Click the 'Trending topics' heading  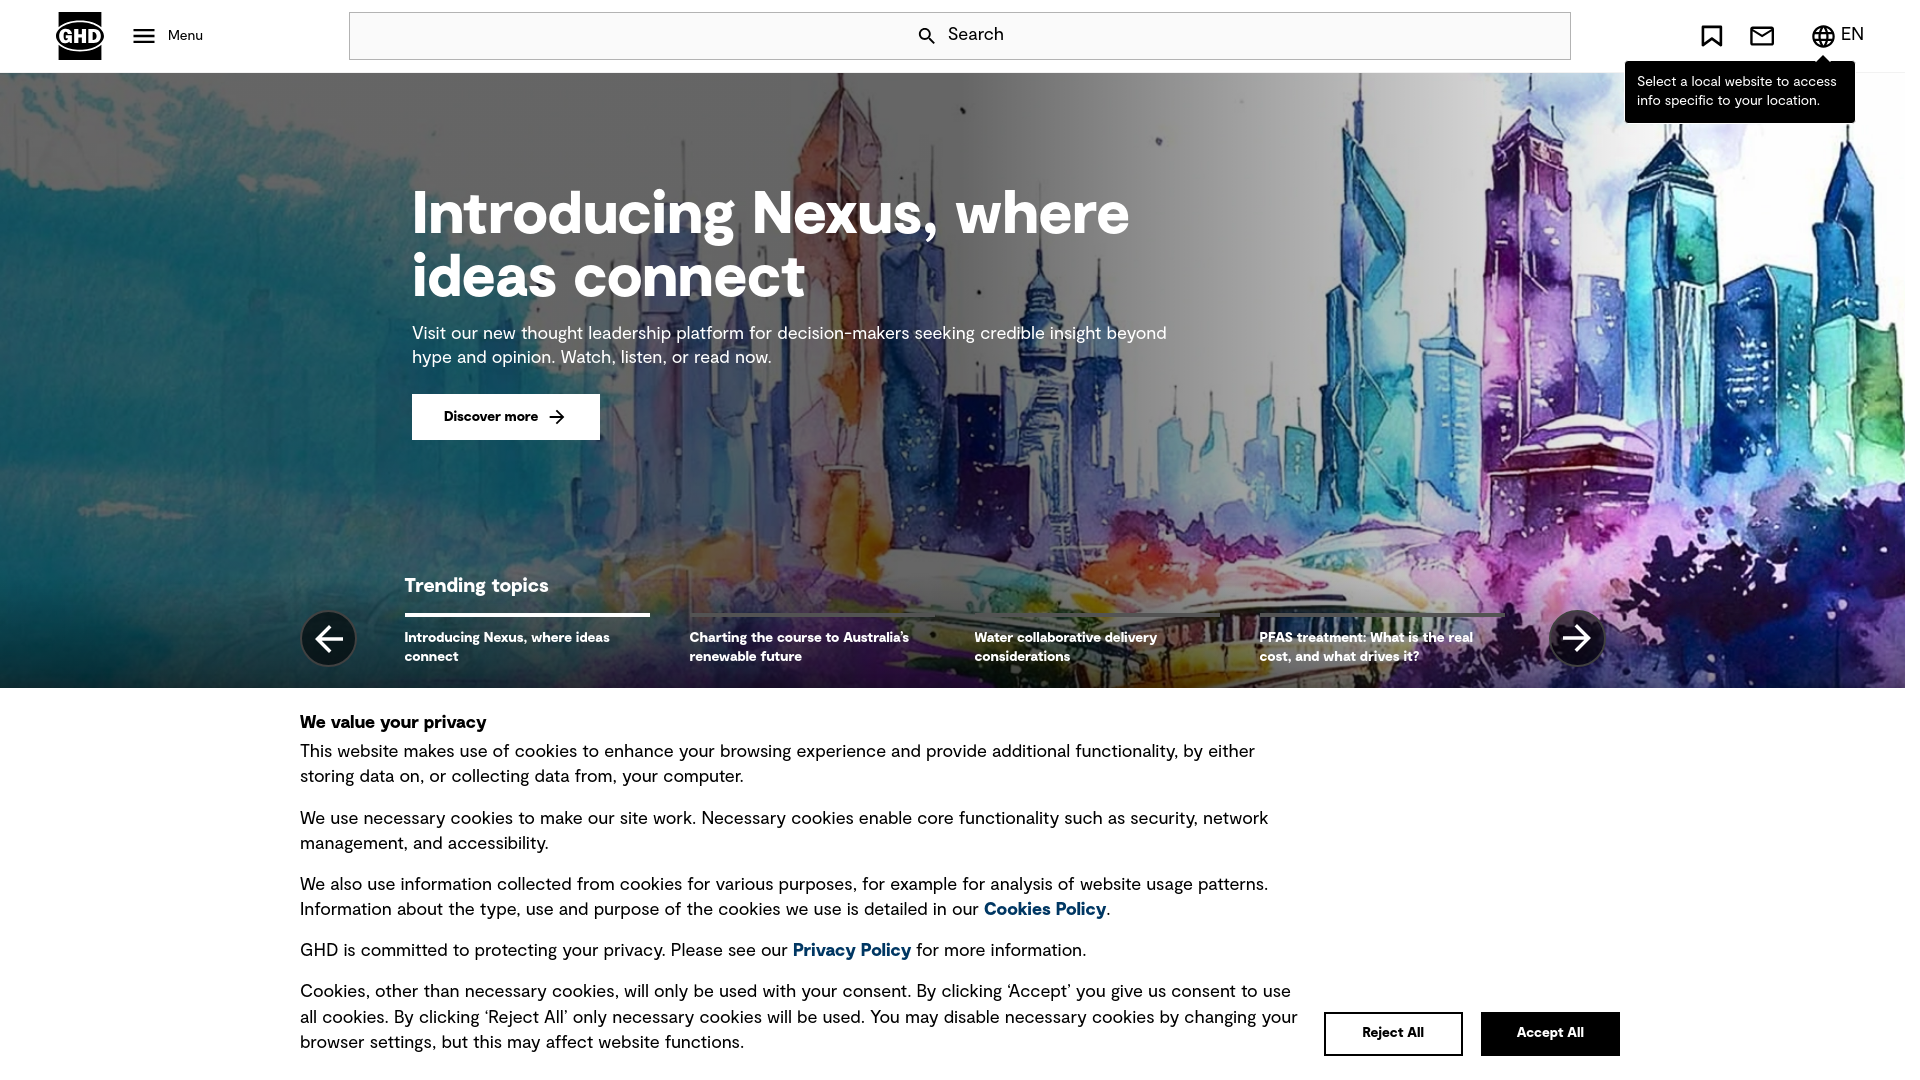click(x=476, y=586)
